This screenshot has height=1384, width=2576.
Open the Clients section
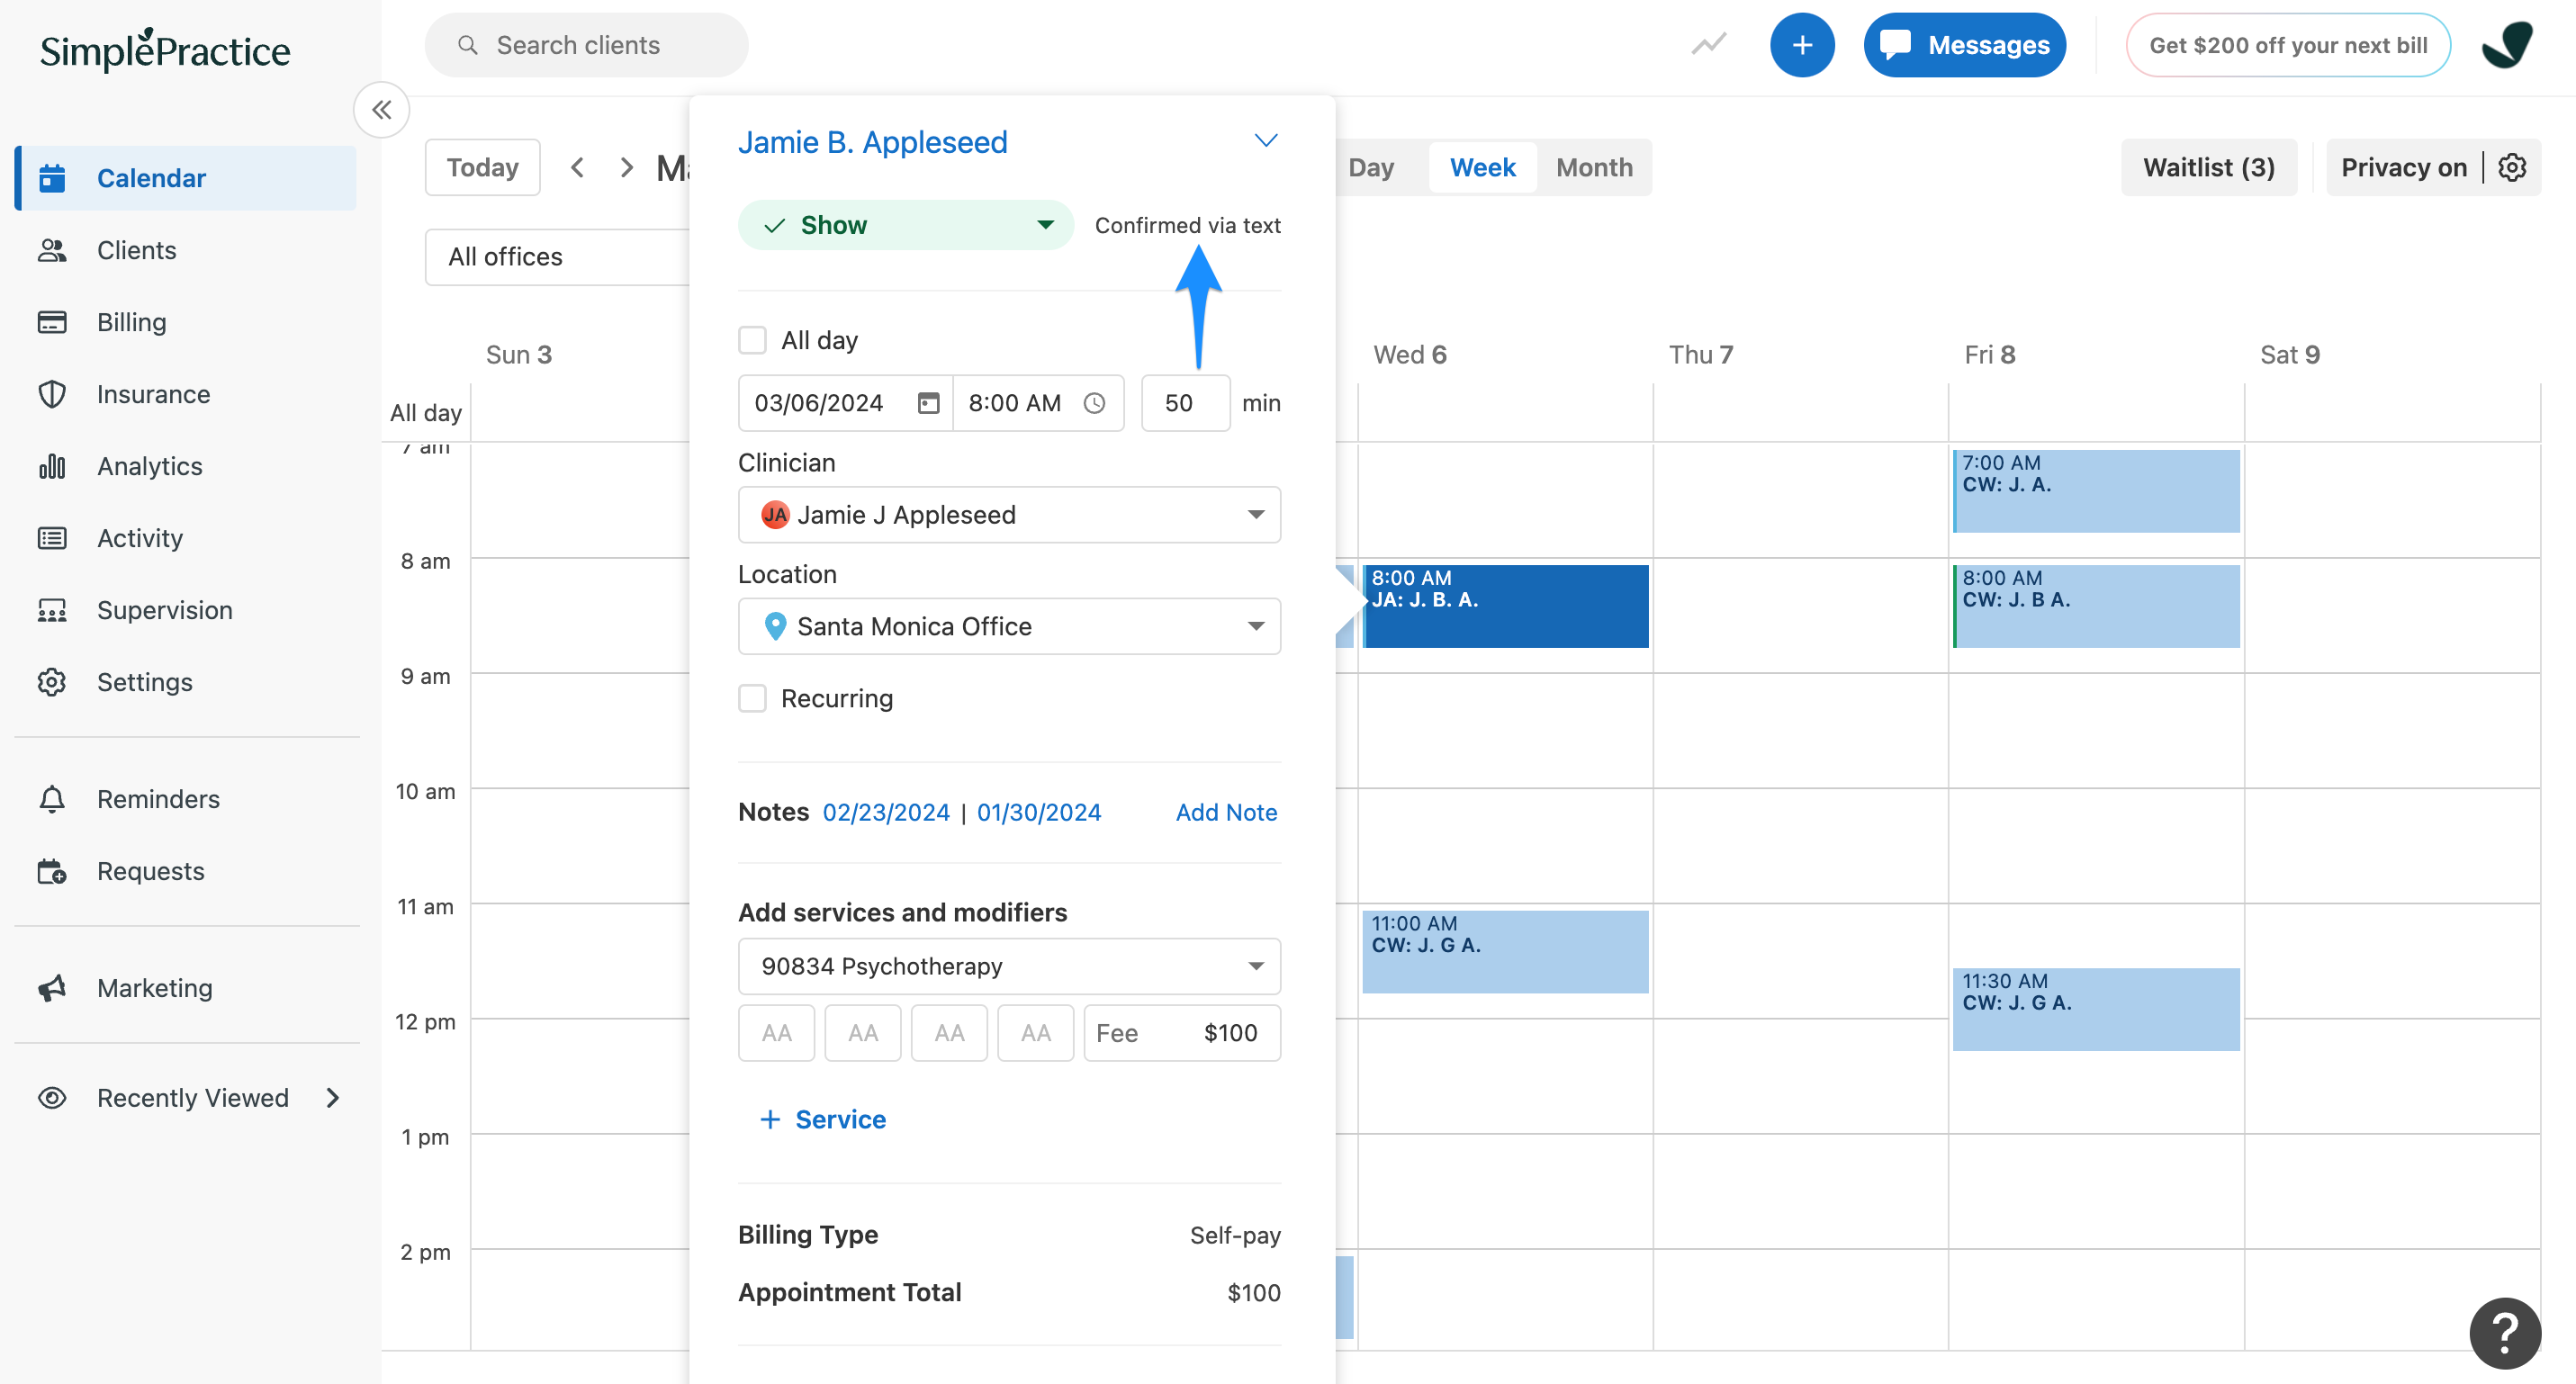(x=137, y=249)
